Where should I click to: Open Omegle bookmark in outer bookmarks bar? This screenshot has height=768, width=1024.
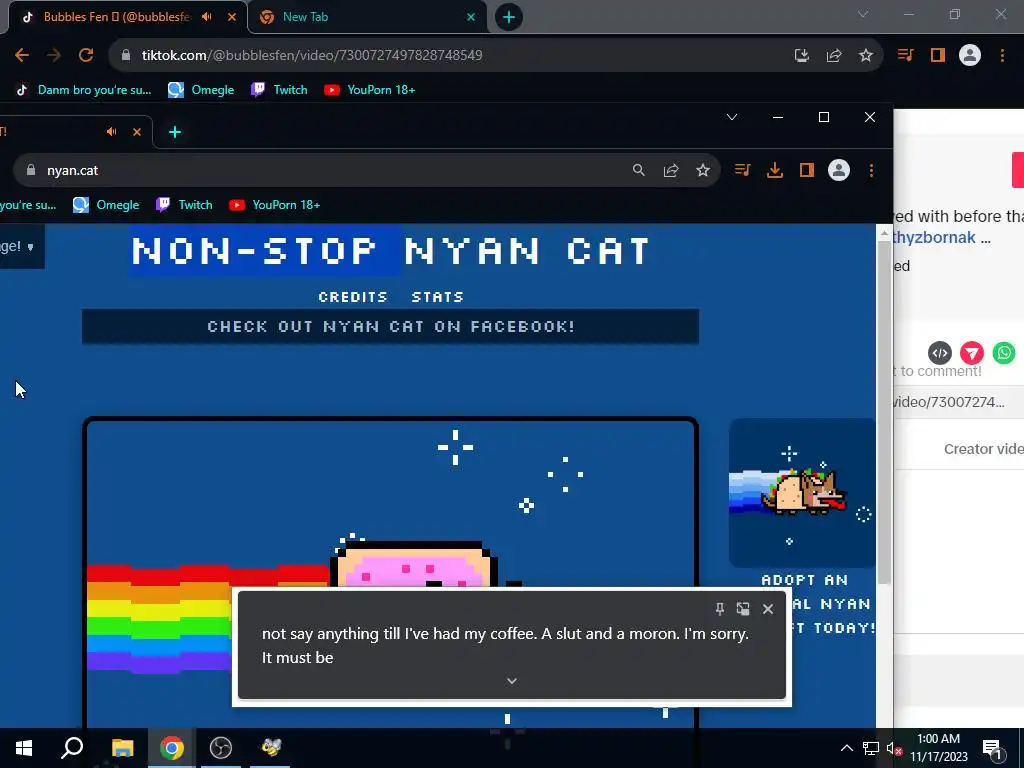(201, 90)
